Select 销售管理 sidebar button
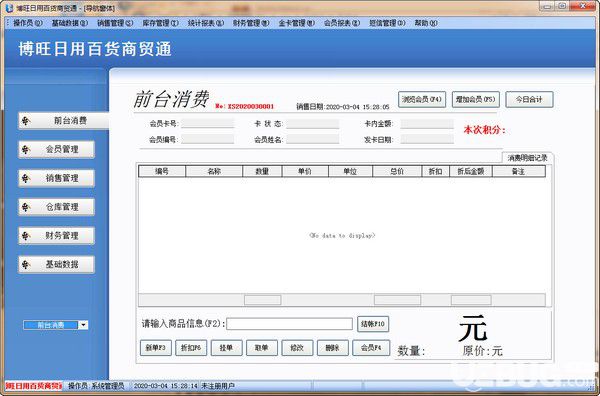The image size is (600, 396). pos(56,178)
